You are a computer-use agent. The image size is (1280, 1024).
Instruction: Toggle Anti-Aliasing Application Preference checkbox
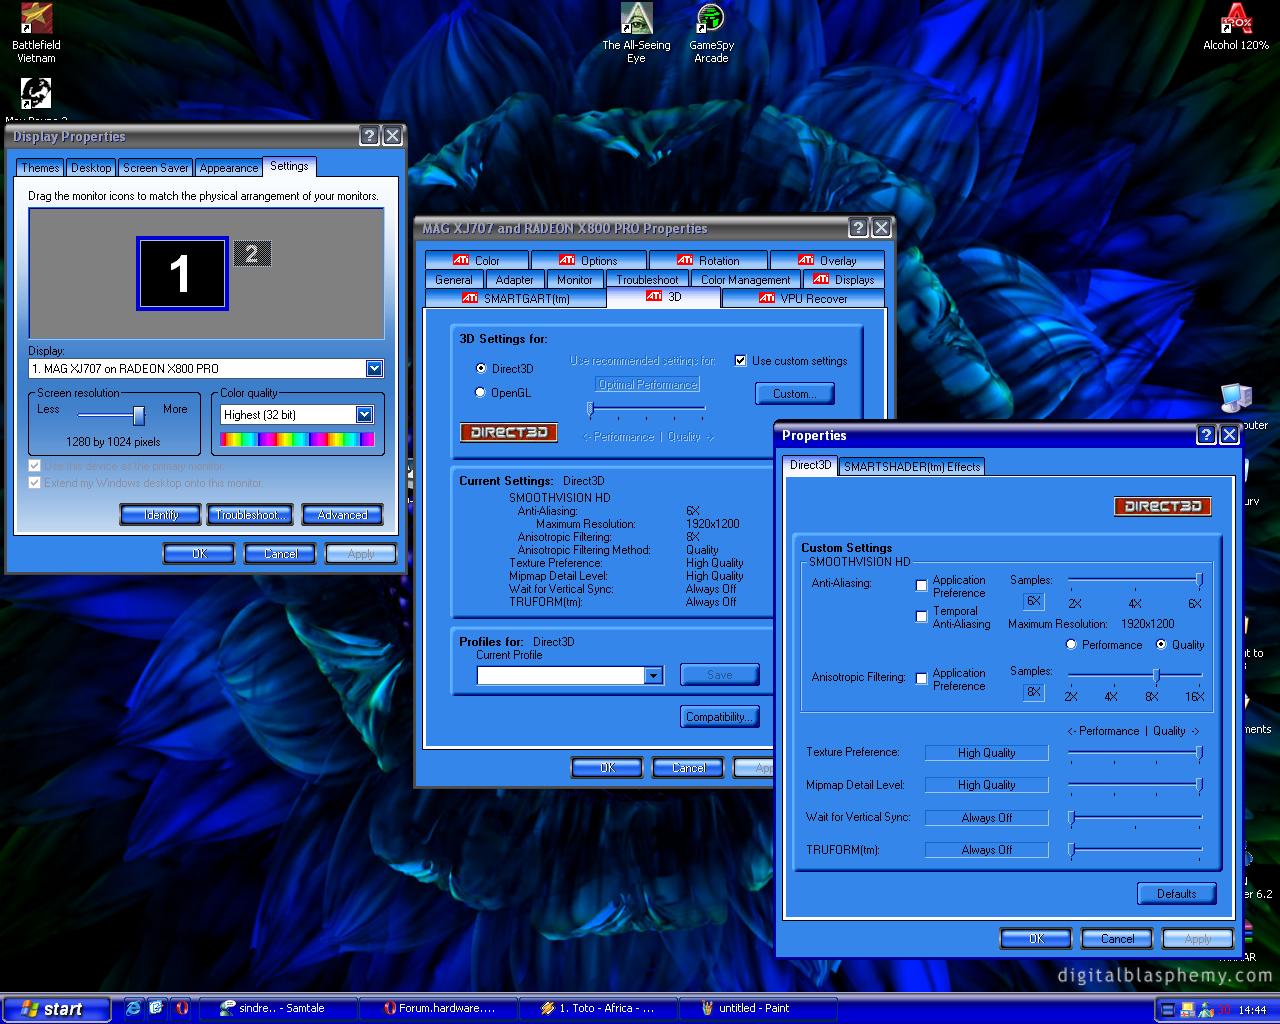922,586
